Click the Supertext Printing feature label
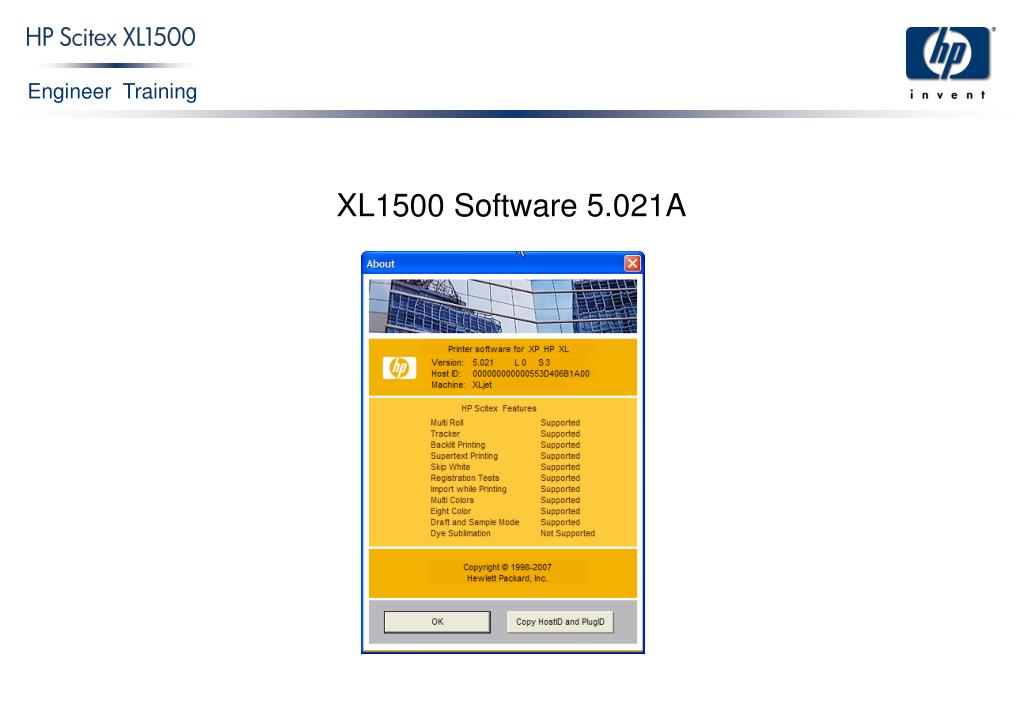Image resolution: width=1023 pixels, height=708 pixels. (464, 456)
